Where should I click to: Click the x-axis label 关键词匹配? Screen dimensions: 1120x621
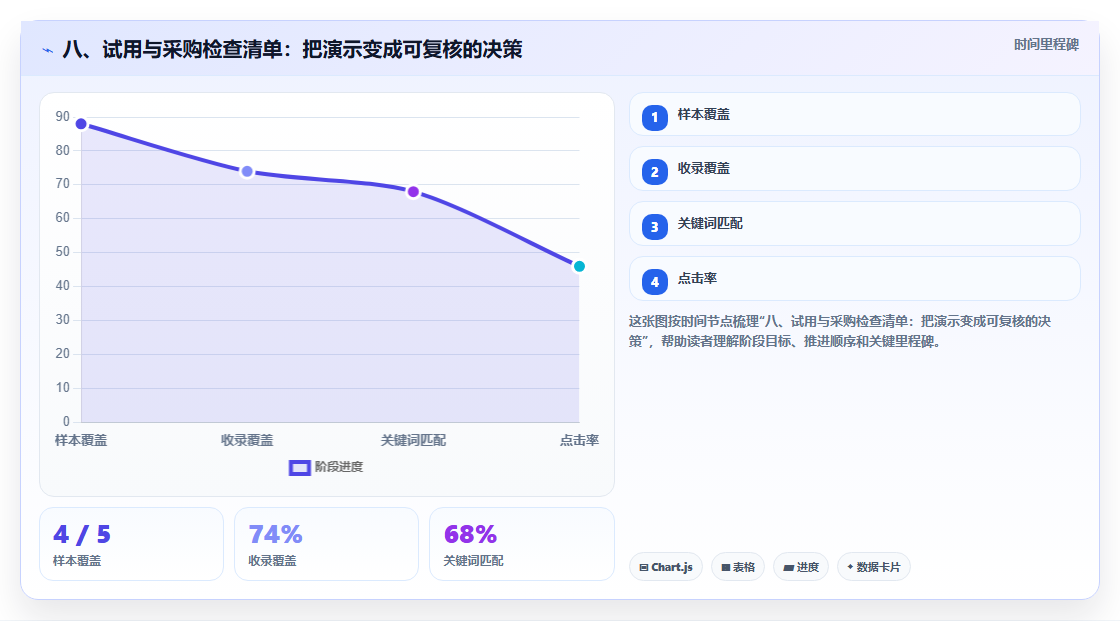tap(413, 440)
